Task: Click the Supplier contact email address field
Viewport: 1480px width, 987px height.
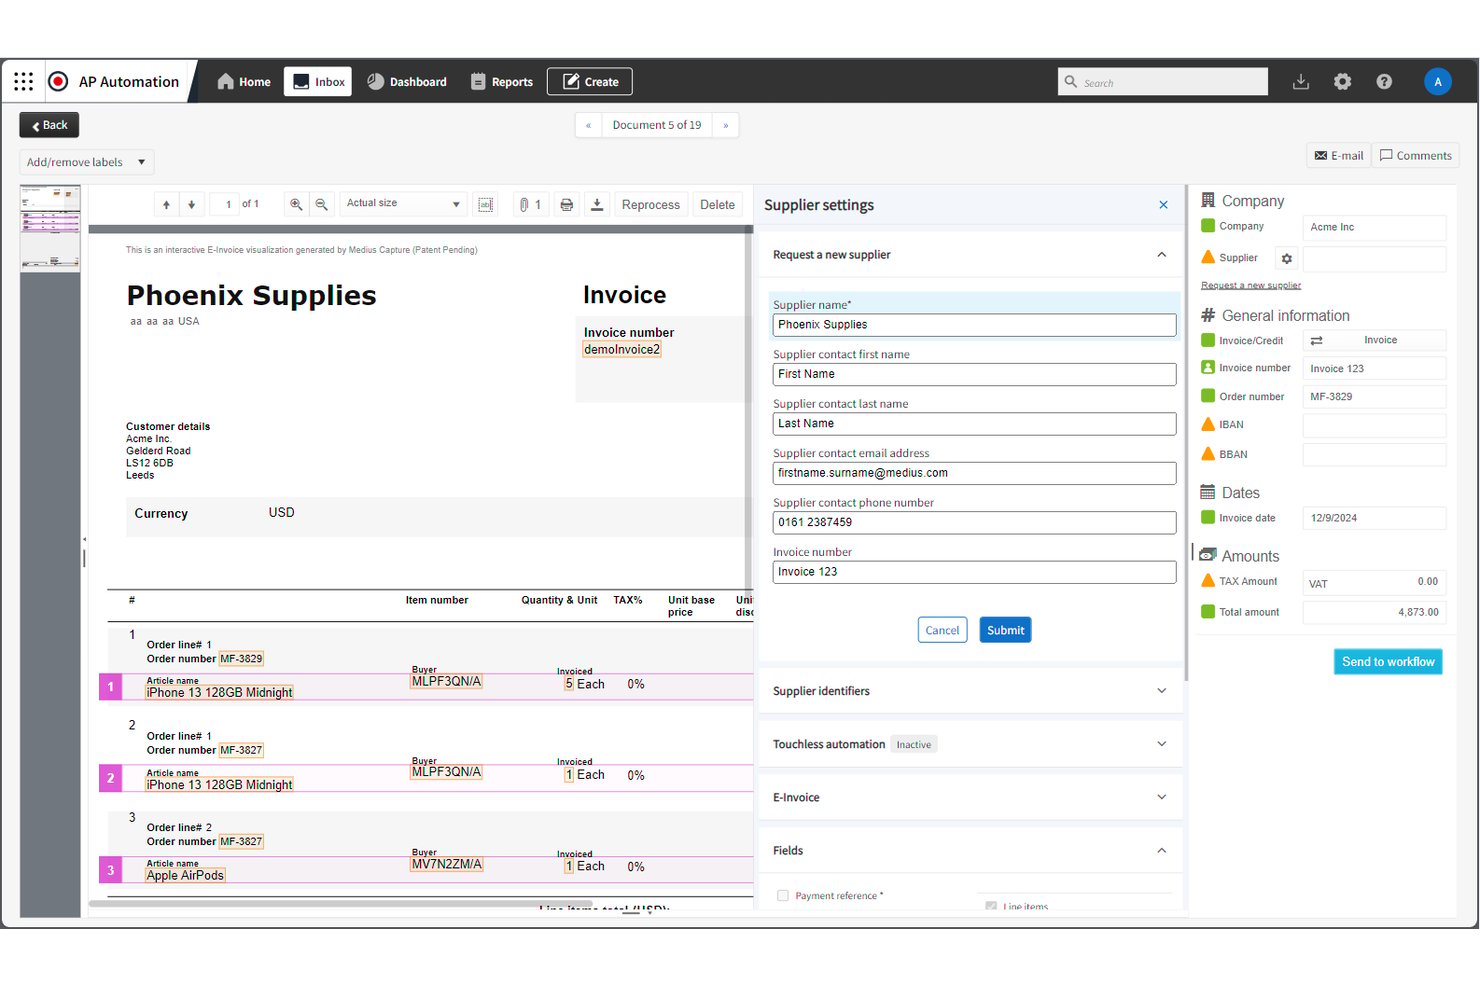Action: pyautogui.click(x=975, y=473)
